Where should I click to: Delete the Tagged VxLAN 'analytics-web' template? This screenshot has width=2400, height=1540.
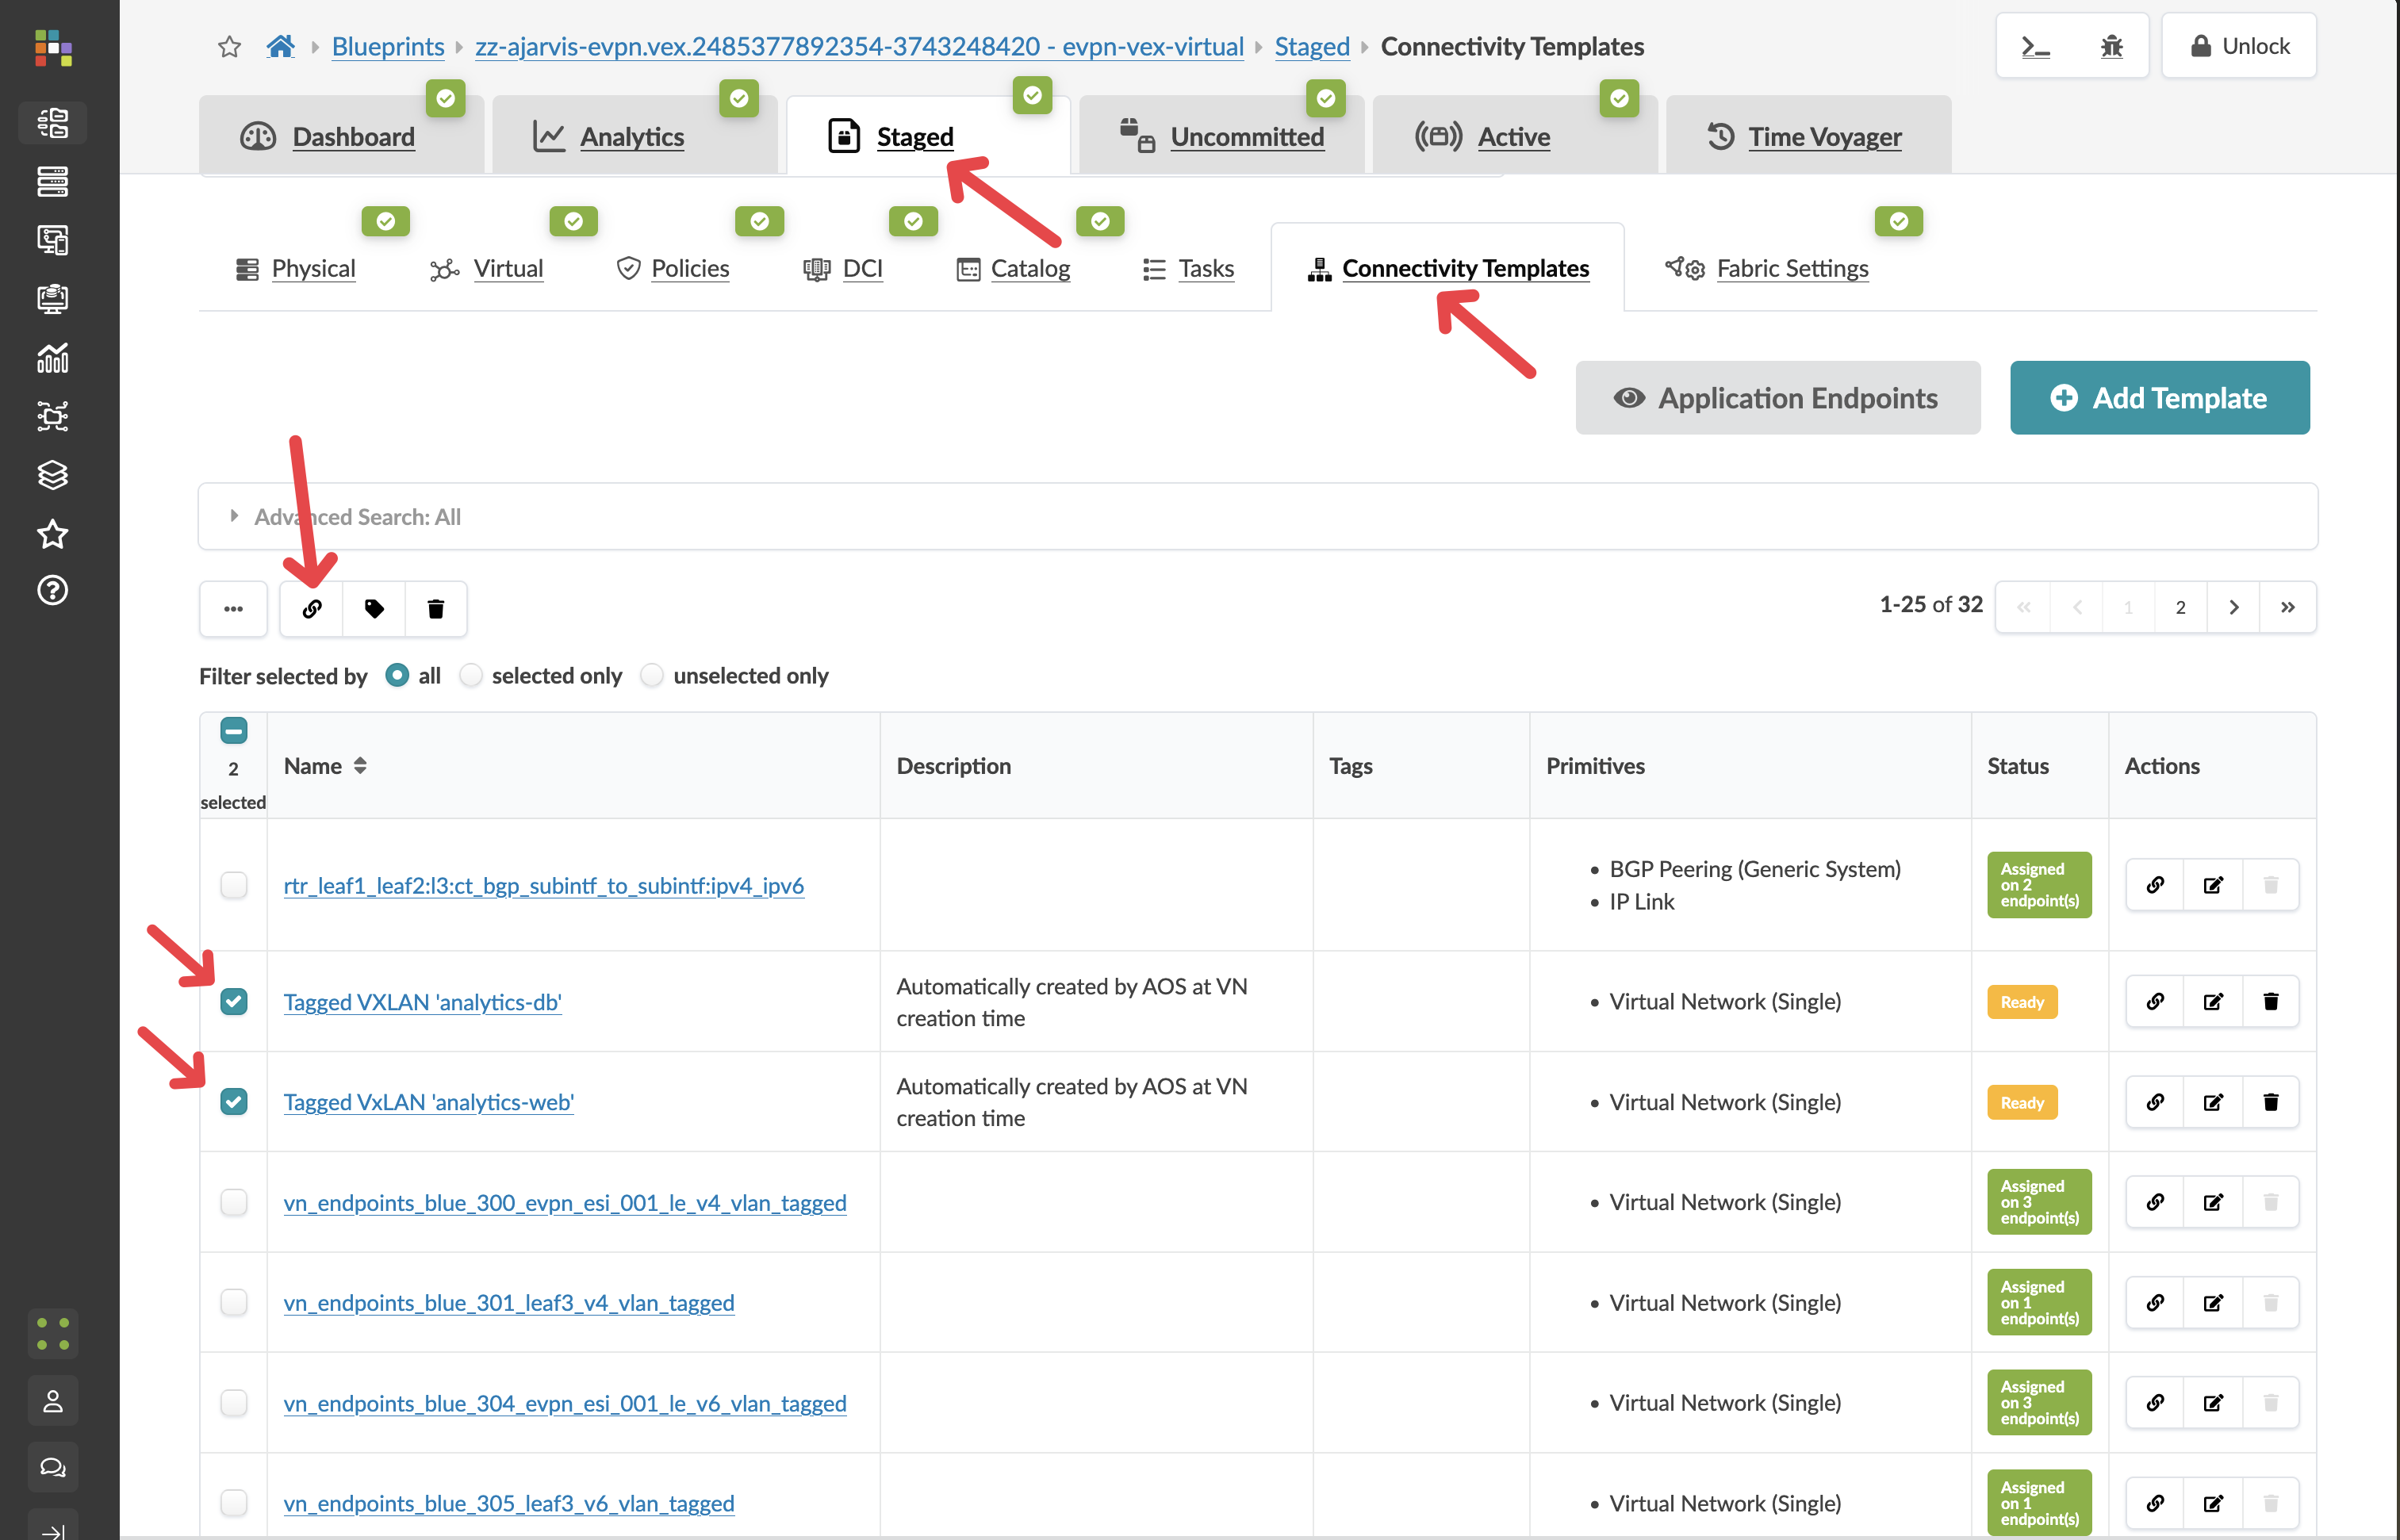2270,1102
